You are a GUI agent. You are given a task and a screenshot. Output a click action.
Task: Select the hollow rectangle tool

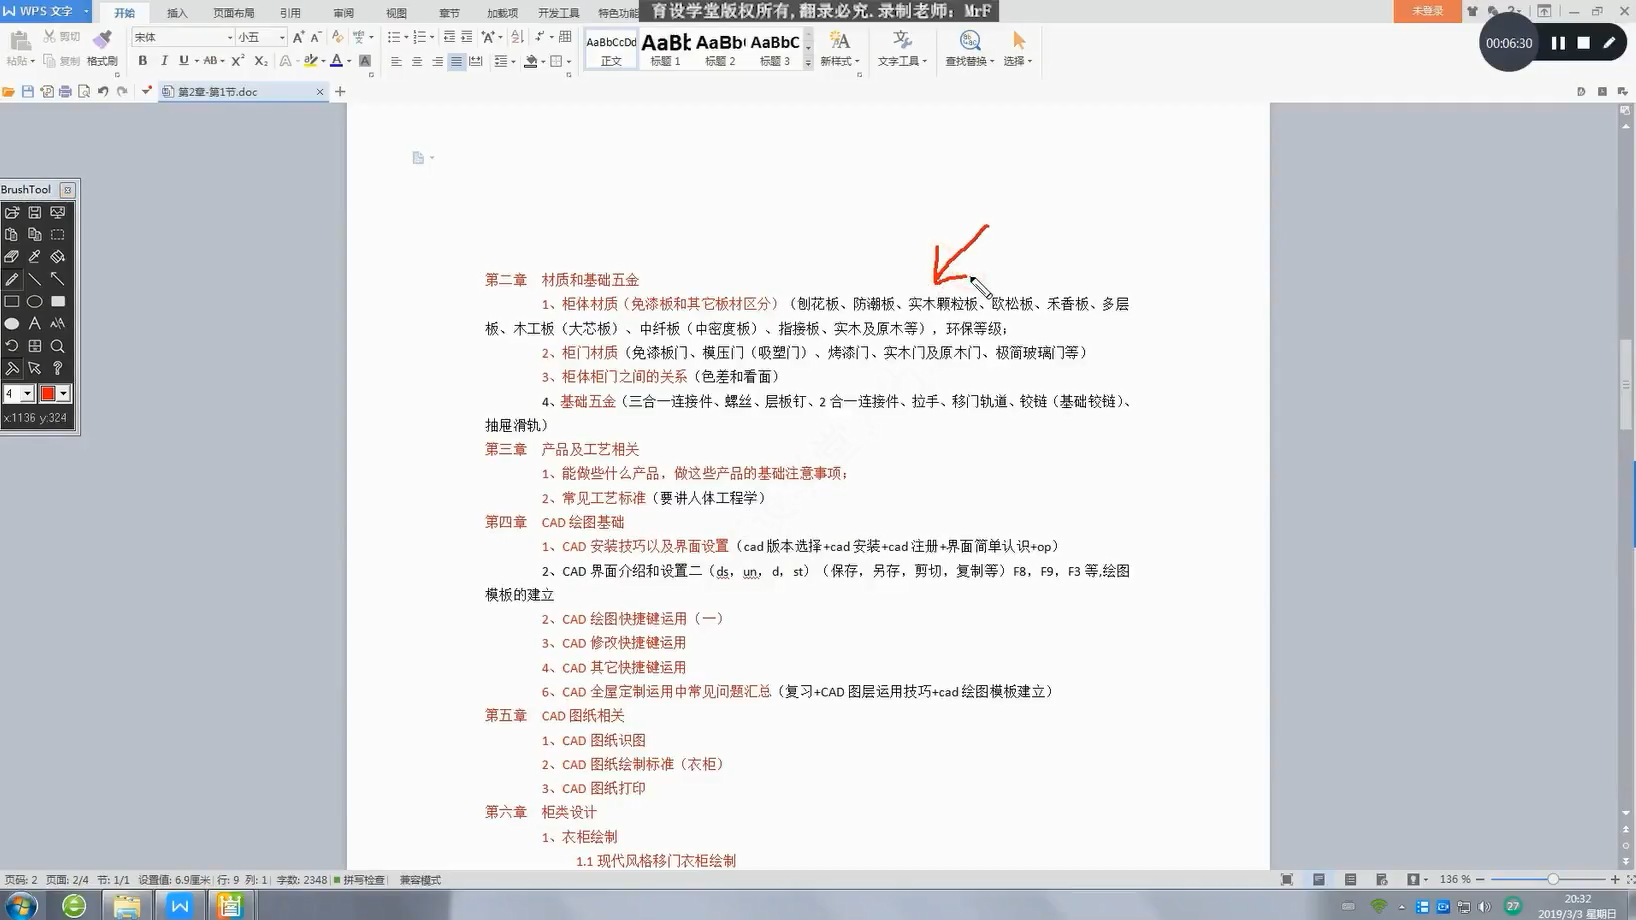point(12,301)
